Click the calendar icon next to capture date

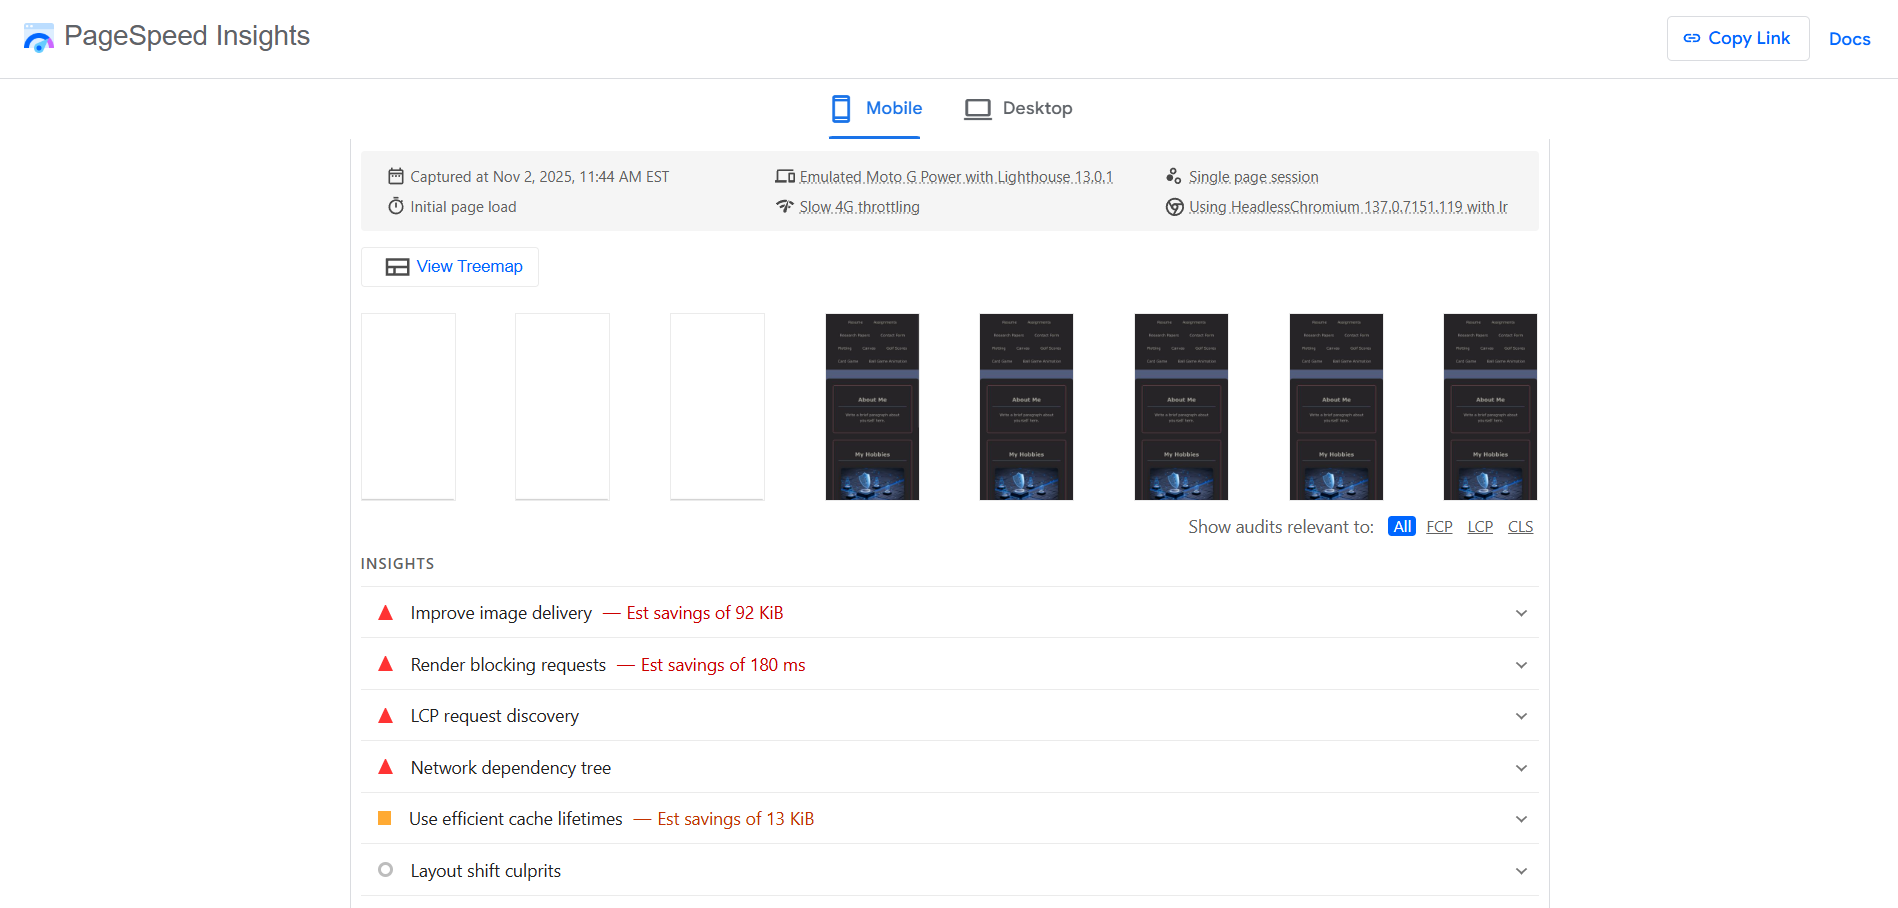395,175
